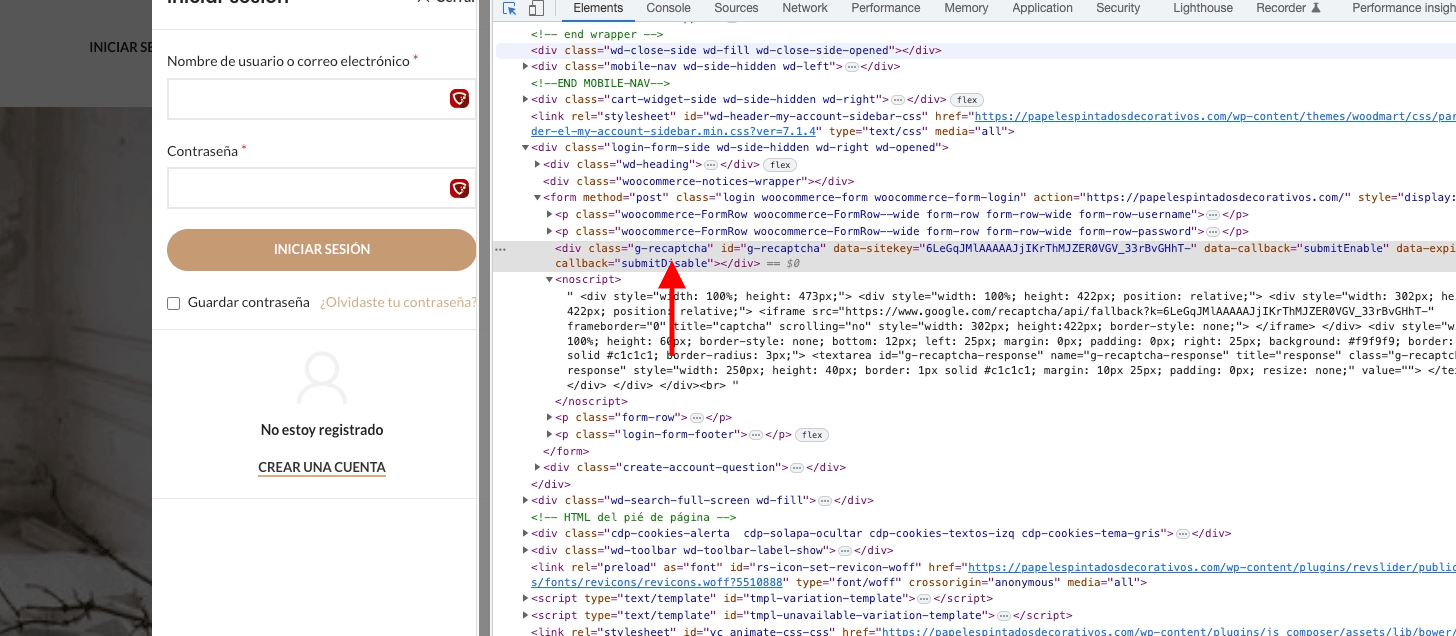The image size is (1456, 636).
Task: Select the woocommerce-notices-wrapper div row
Action: point(699,182)
